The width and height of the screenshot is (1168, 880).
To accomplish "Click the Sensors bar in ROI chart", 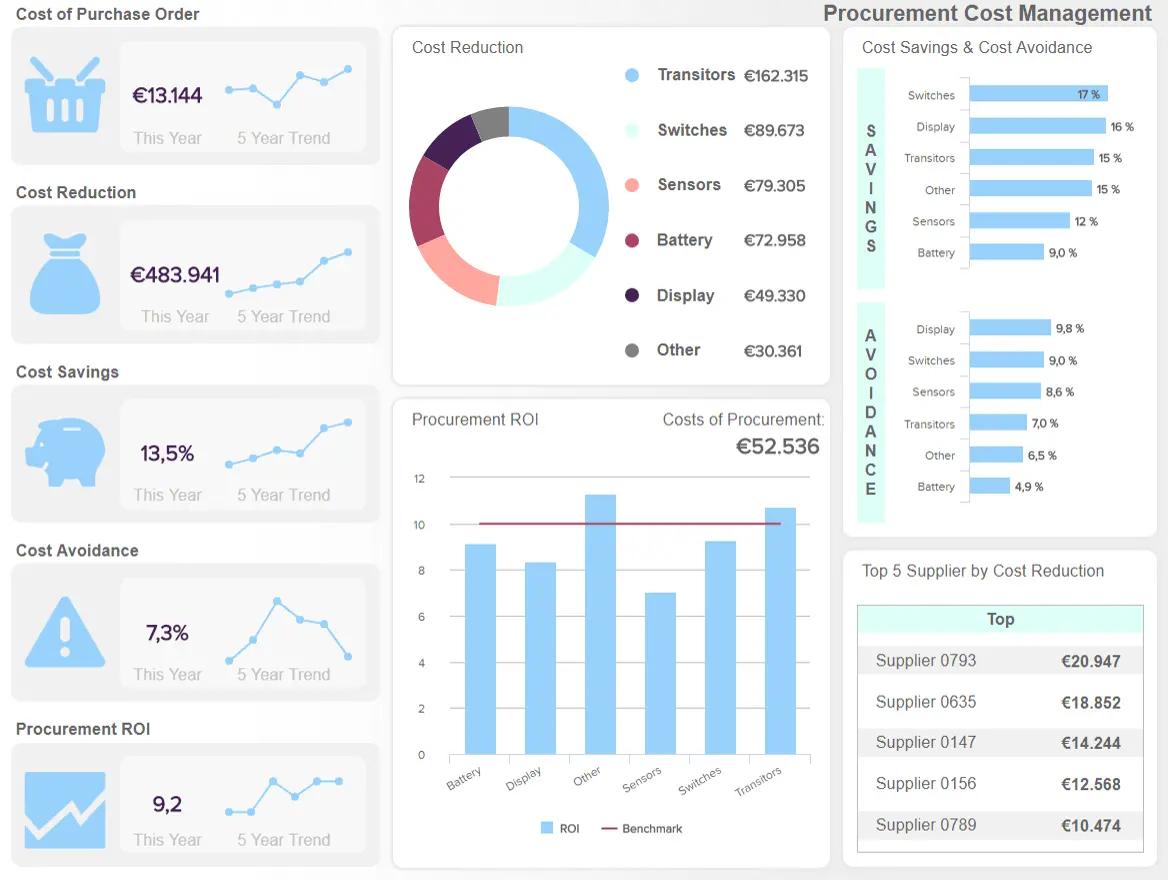I will click(x=660, y=674).
